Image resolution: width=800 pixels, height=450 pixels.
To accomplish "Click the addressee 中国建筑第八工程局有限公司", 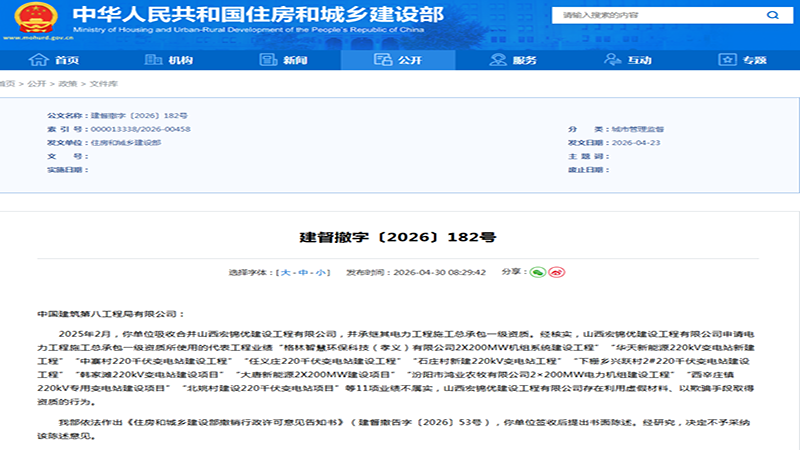I will (107, 314).
